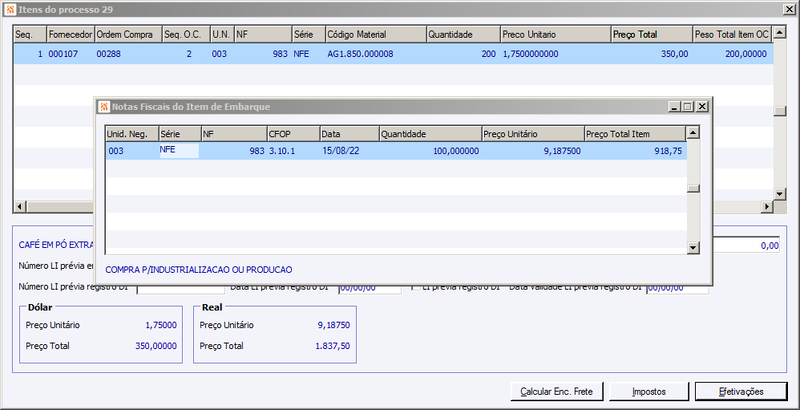Click the Notas Fiscais window title icon
The width and height of the screenshot is (800, 410).
(104, 107)
